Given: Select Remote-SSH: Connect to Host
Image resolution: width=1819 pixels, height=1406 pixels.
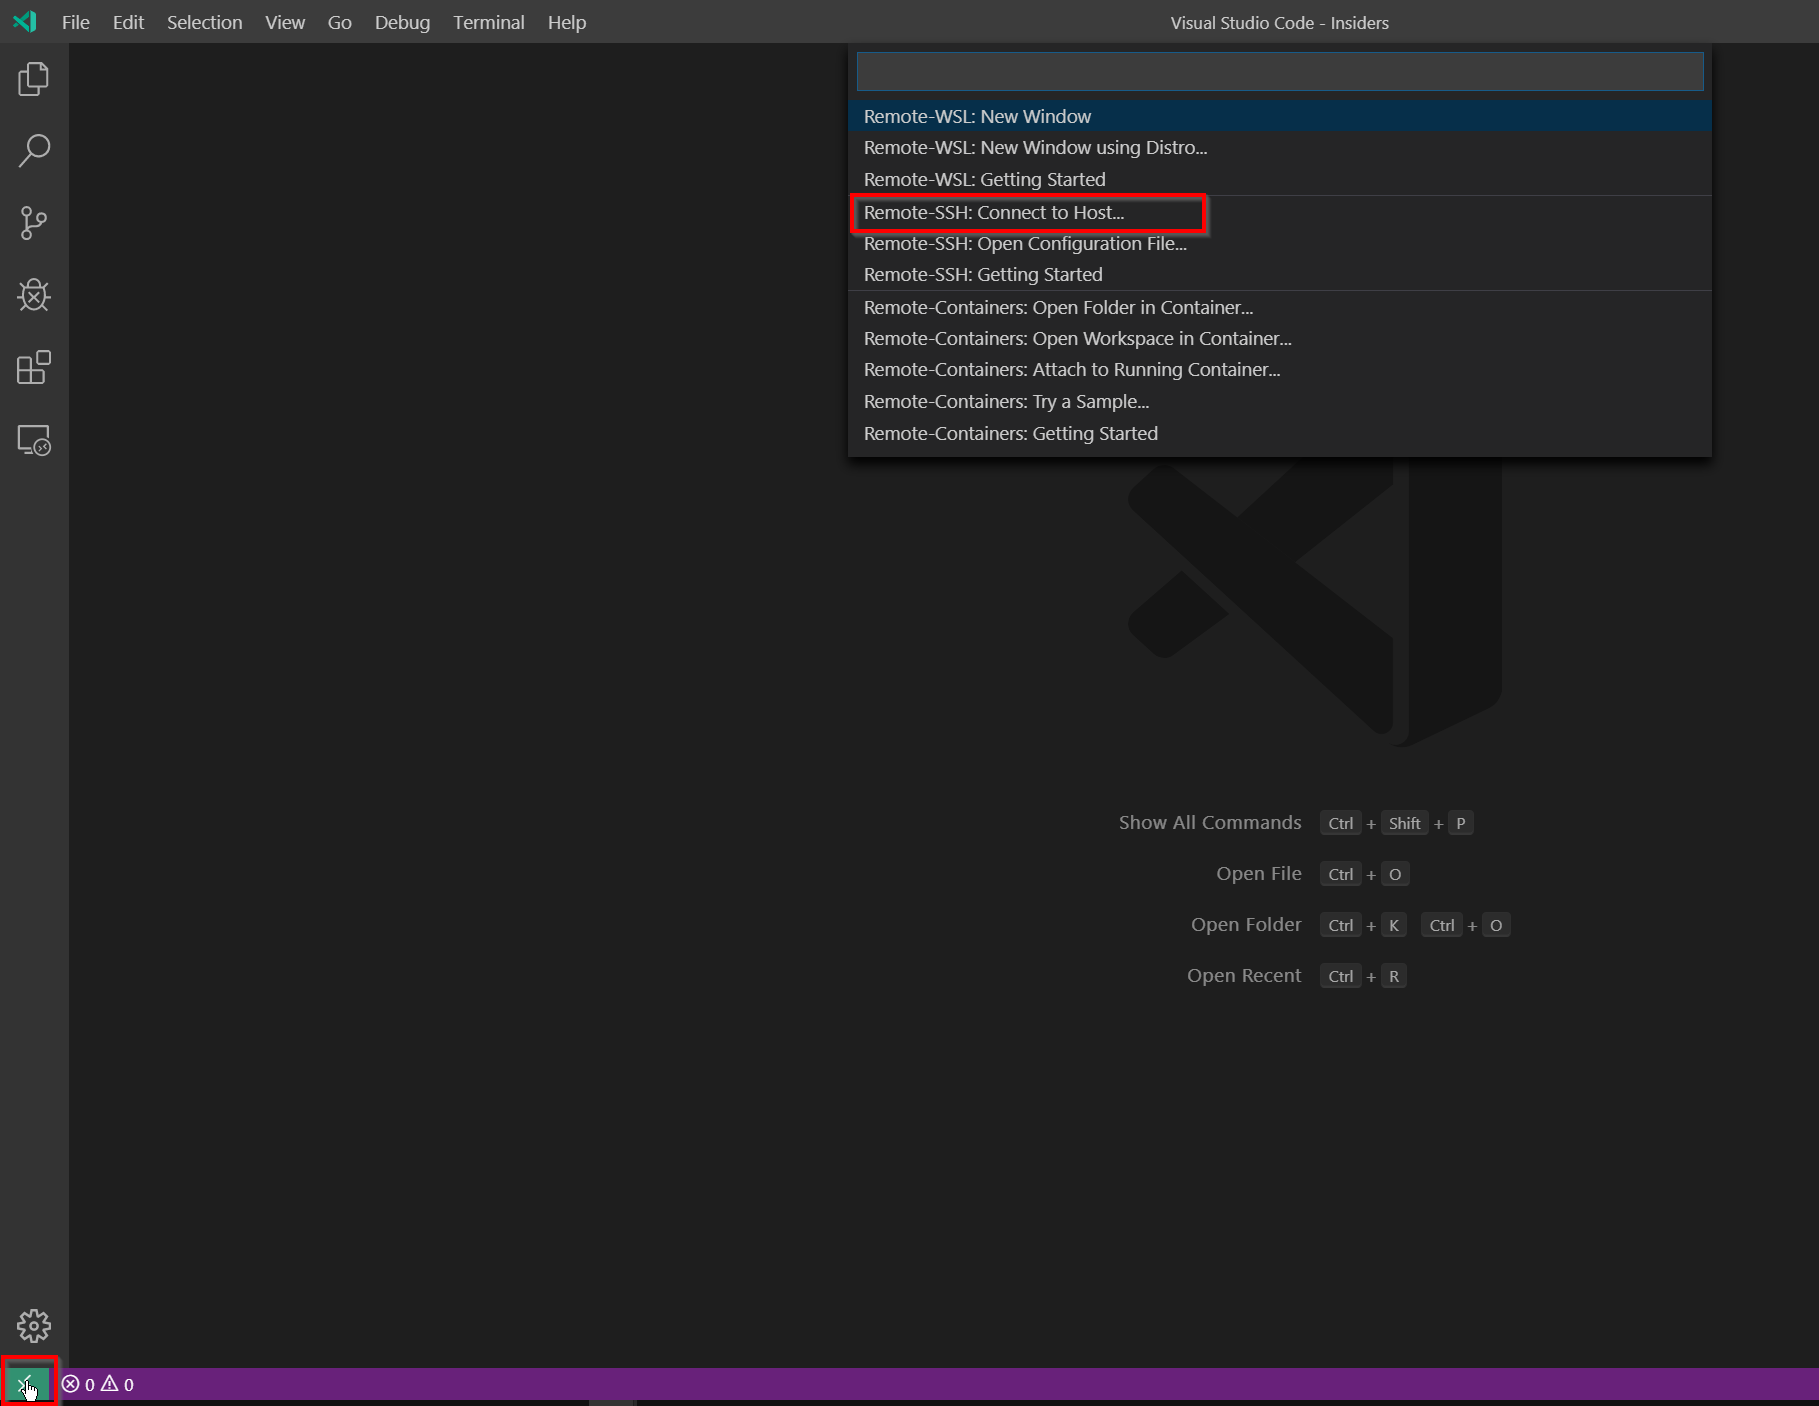Looking at the screenshot, I should pyautogui.click(x=993, y=213).
